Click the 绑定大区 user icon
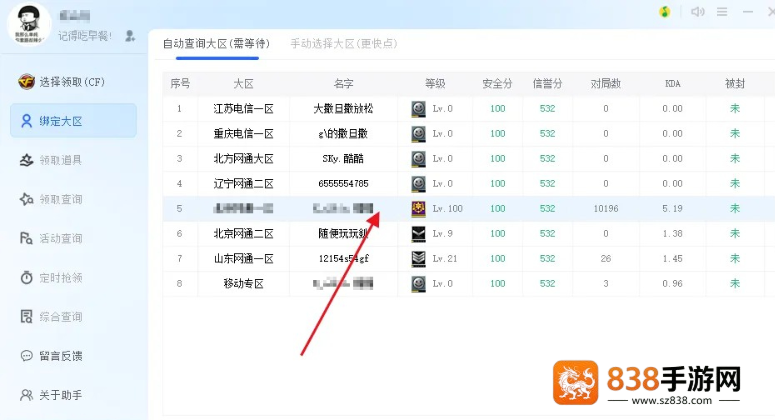Screen dimensions: 775x420 26,121
